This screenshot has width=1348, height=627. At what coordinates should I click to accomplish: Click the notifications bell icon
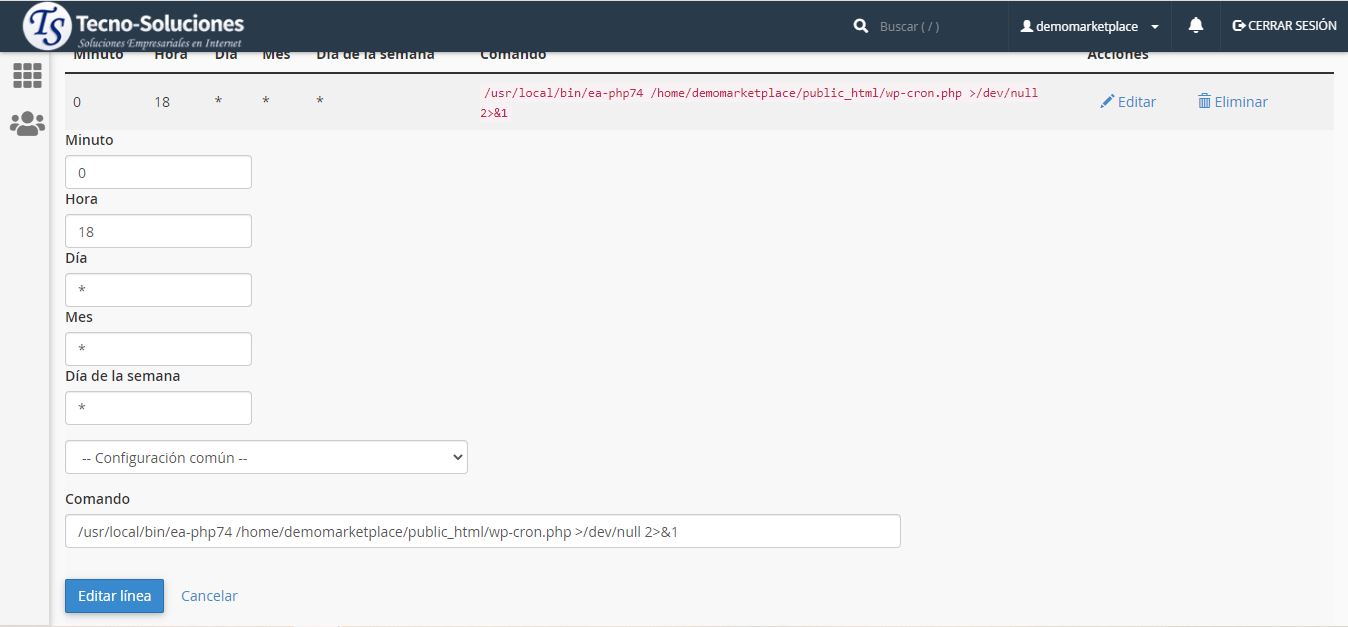(x=1195, y=26)
